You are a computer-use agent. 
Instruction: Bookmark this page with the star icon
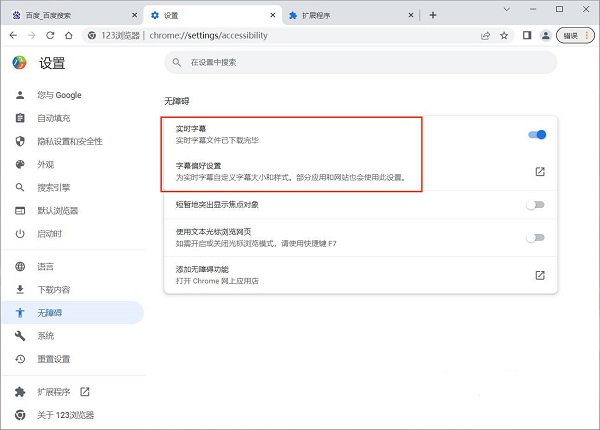click(x=504, y=36)
